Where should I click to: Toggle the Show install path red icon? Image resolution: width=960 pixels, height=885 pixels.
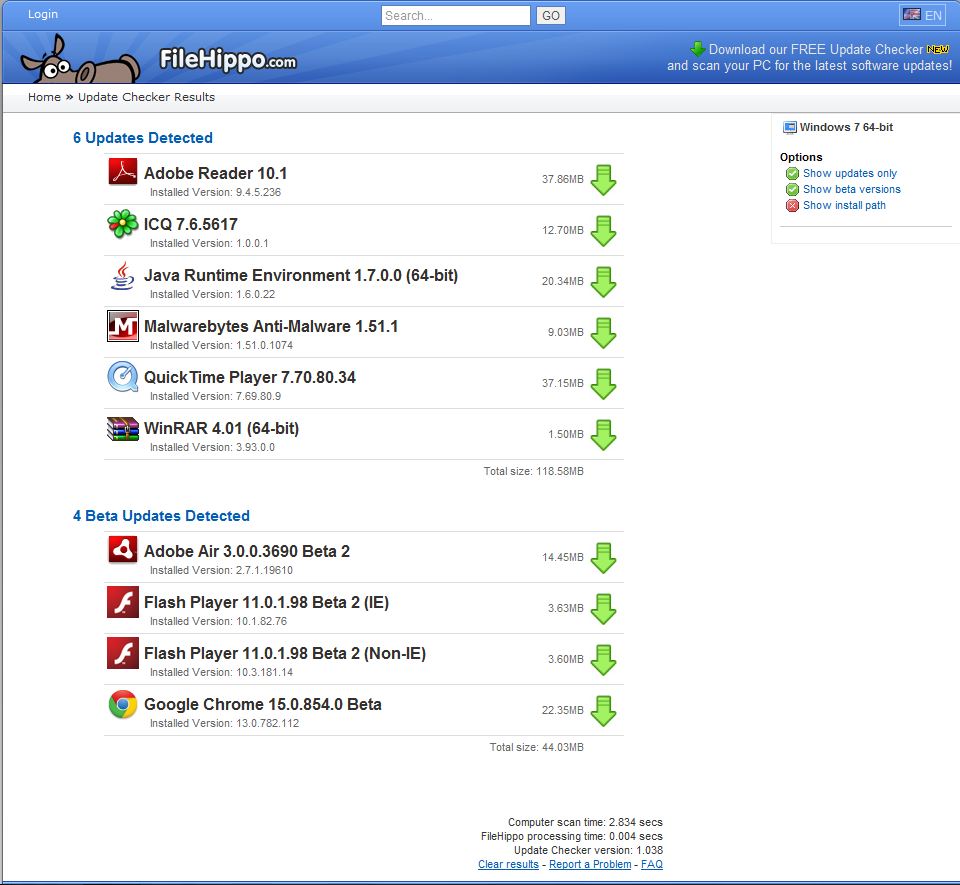792,205
